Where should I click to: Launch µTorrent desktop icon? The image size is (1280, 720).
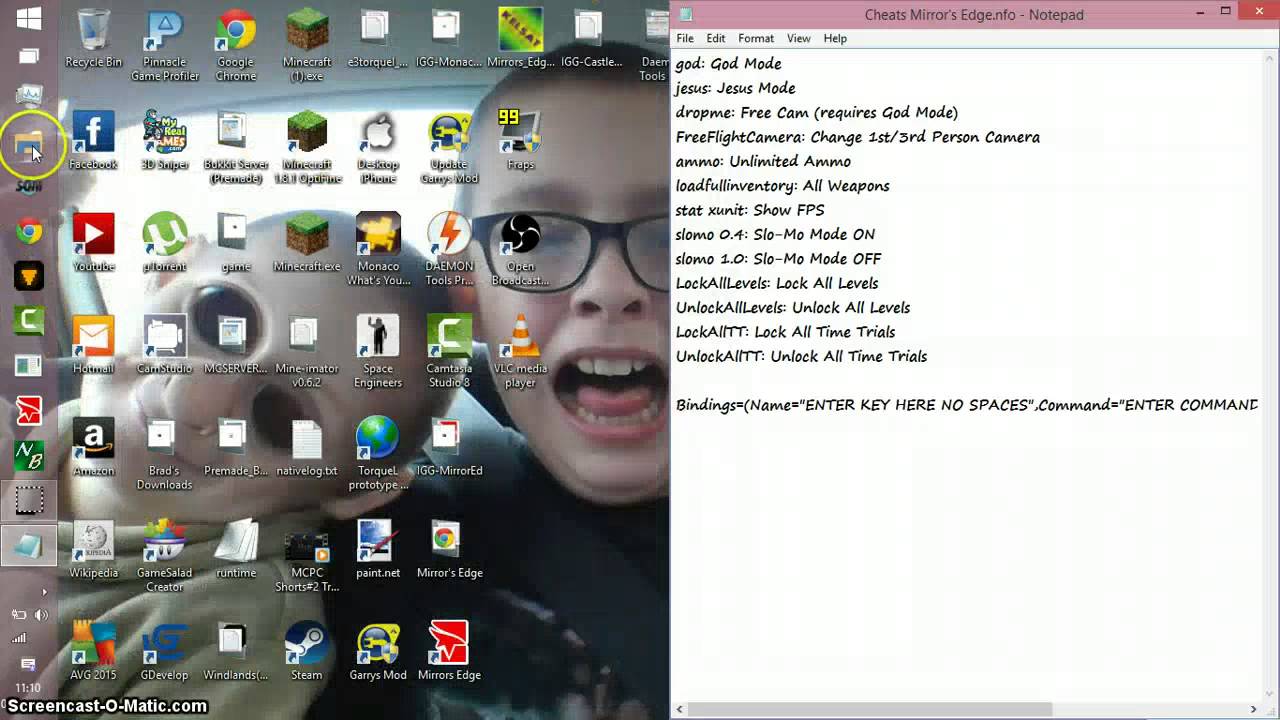[x=165, y=242]
